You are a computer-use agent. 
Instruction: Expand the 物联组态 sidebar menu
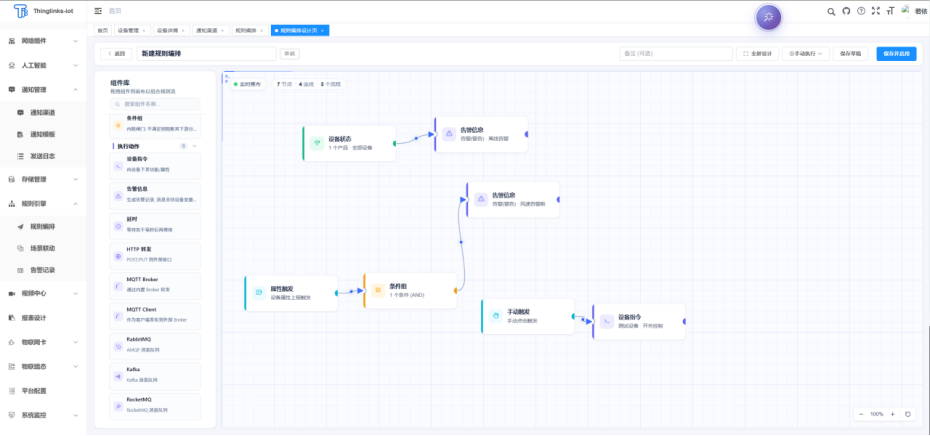[x=43, y=367]
